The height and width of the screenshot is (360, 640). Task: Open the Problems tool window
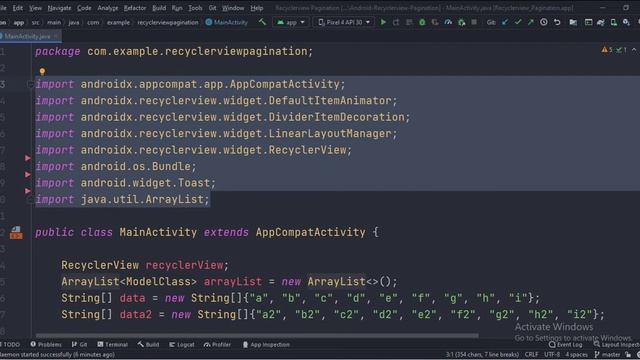46,344
